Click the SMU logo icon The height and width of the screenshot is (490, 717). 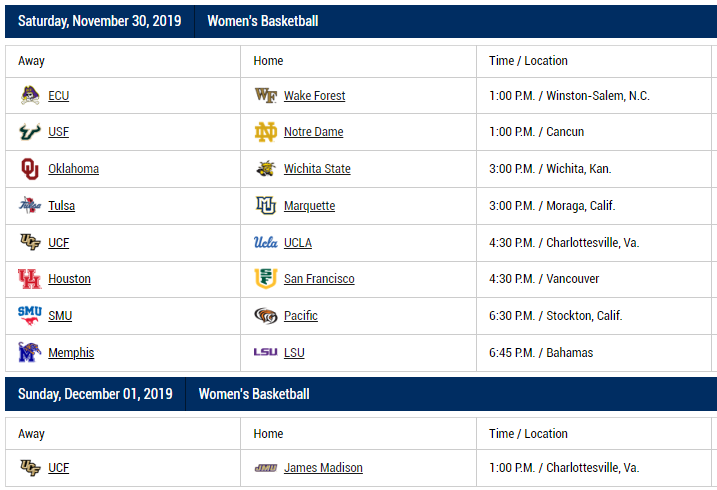pos(30,316)
